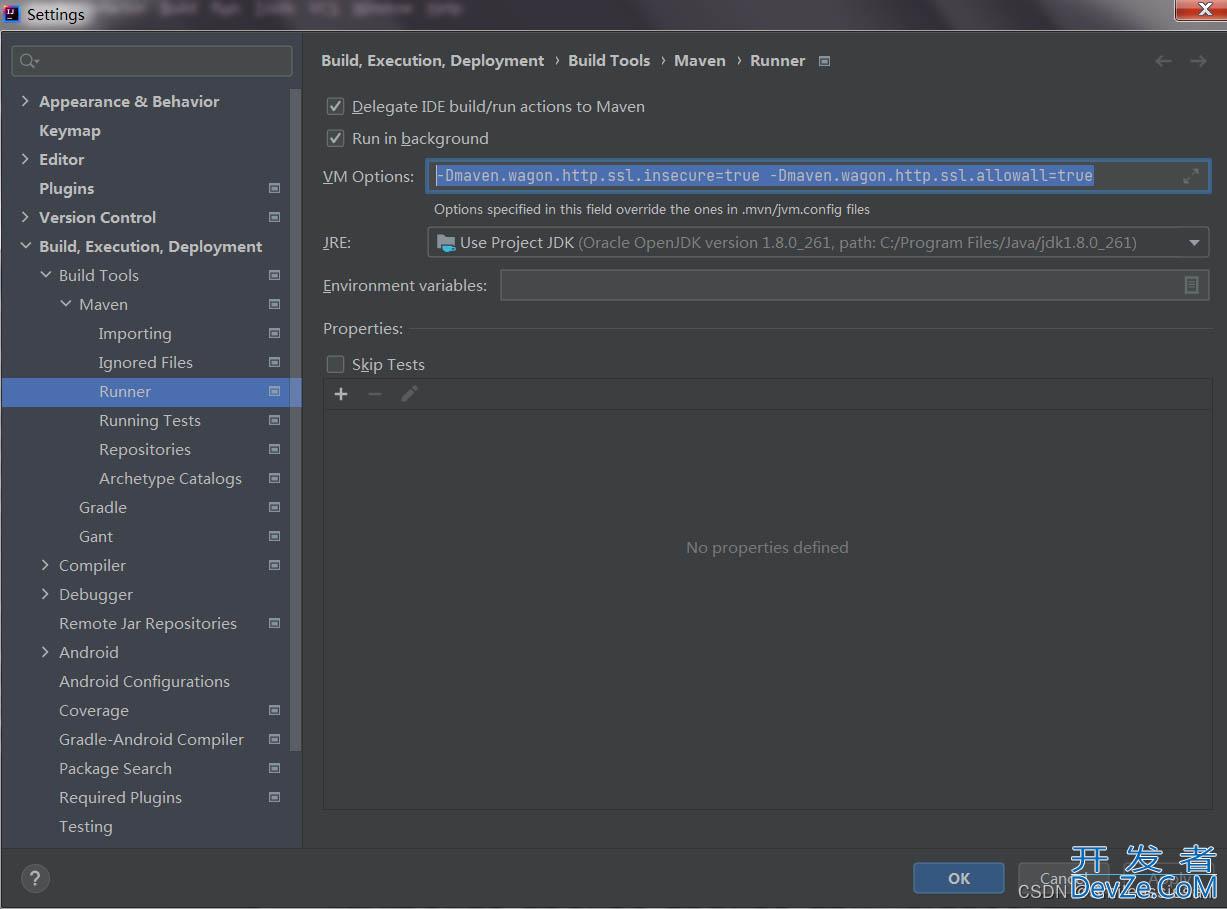The width and height of the screenshot is (1227, 909).
Task: Uncheck Run in background
Action: pyautogui.click(x=335, y=138)
